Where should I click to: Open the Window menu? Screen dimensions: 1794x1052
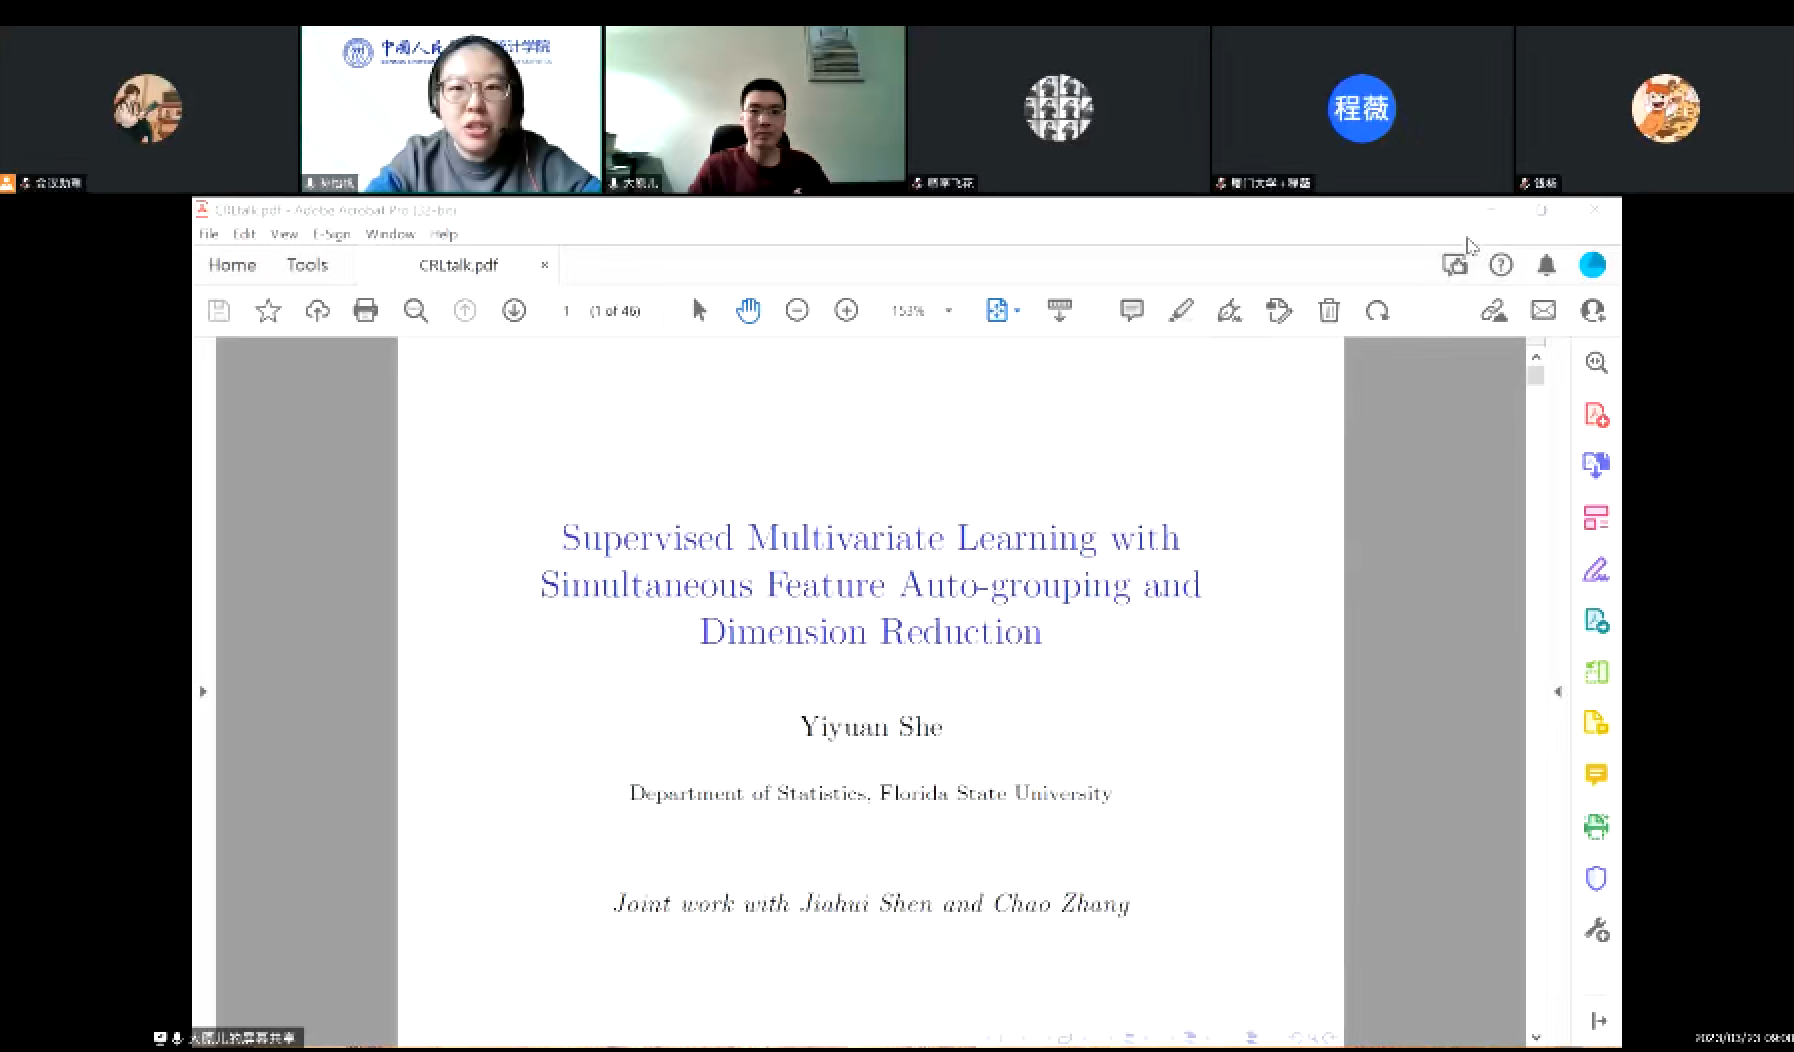390,234
